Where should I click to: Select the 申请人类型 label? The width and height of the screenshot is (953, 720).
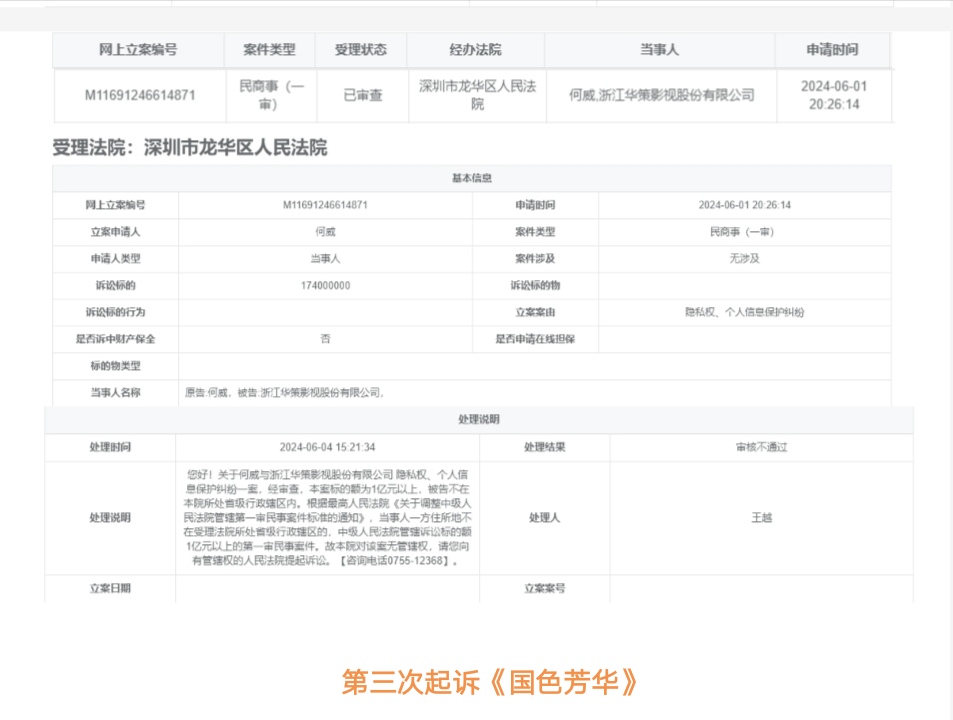pyautogui.click(x=115, y=259)
